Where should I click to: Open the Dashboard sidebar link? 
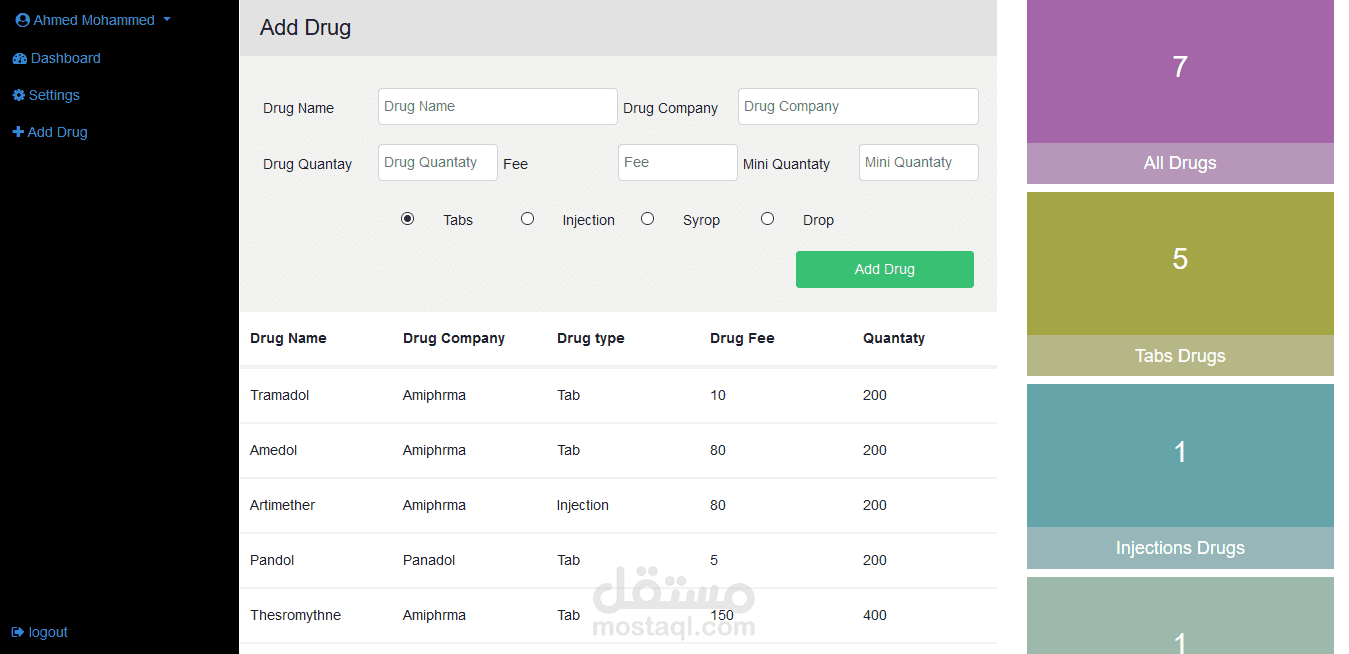pos(56,58)
